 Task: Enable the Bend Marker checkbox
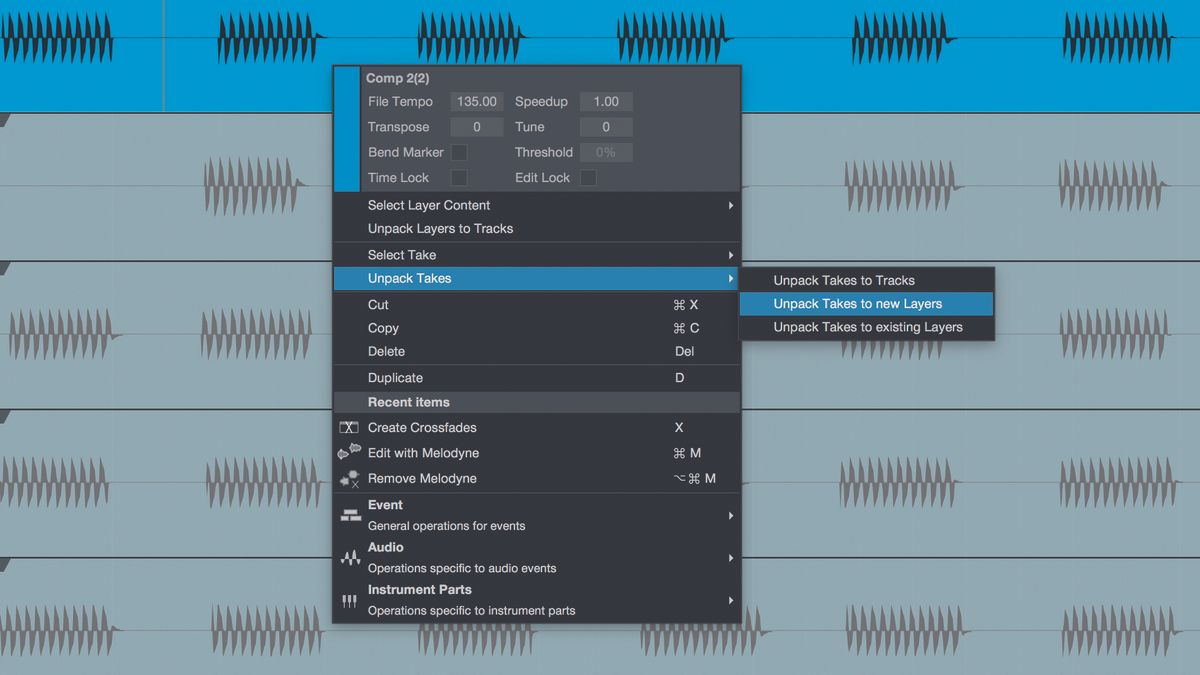pos(459,152)
